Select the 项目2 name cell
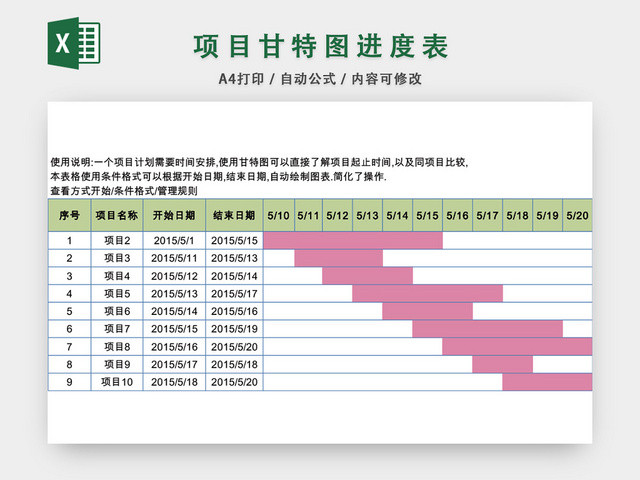Screen dimensions: 640x480 (117, 240)
